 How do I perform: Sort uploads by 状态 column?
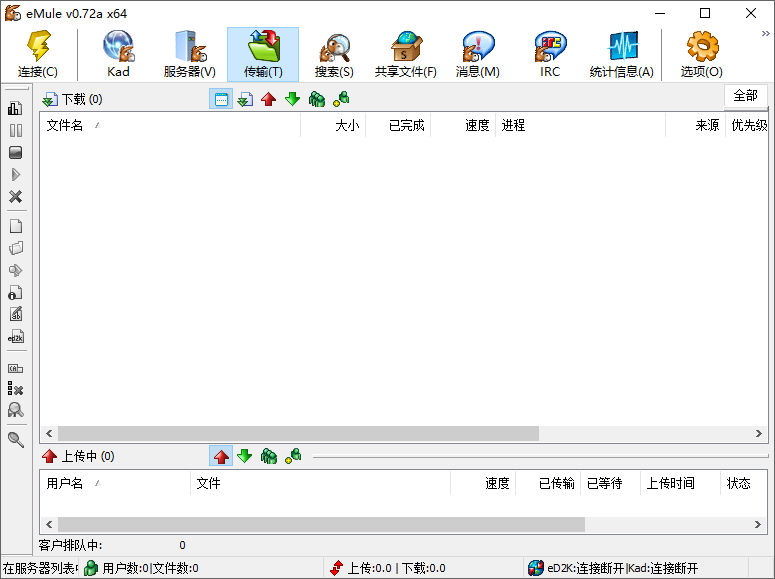click(744, 483)
